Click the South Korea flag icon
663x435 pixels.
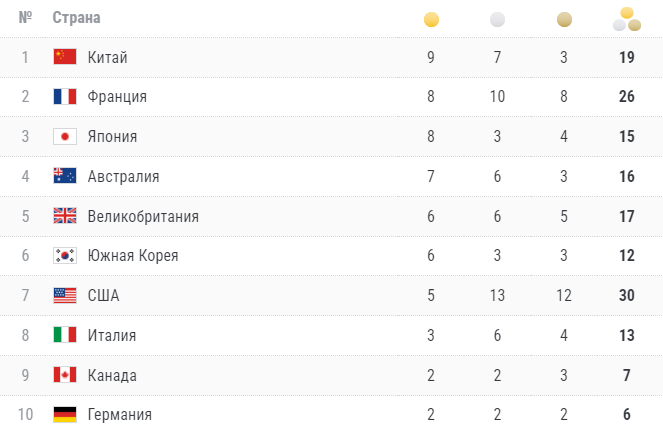pos(65,255)
